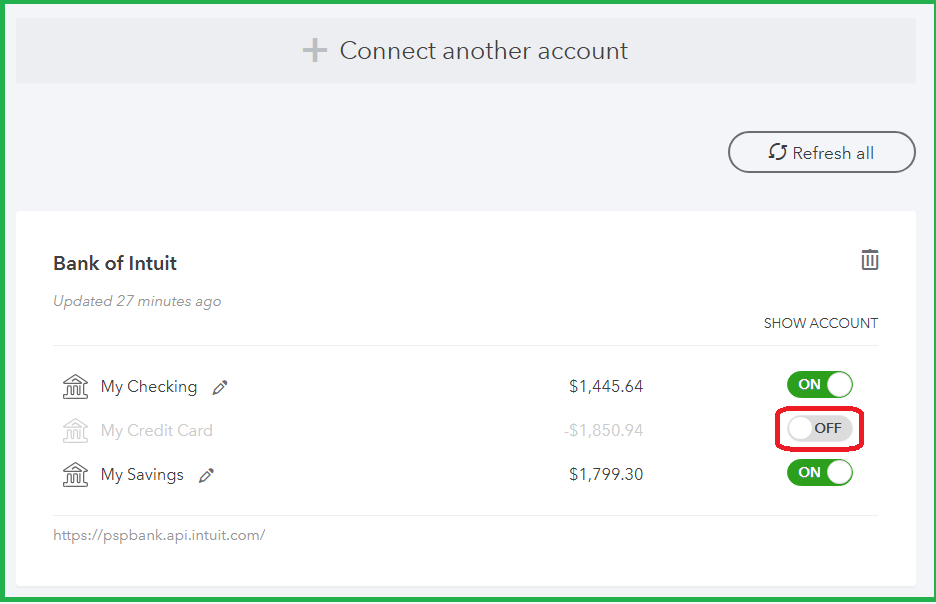Screen dimensions: 936x604
Task: Click the SHOW ACCOUNT column header
Action: pyautogui.click(x=821, y=323)
